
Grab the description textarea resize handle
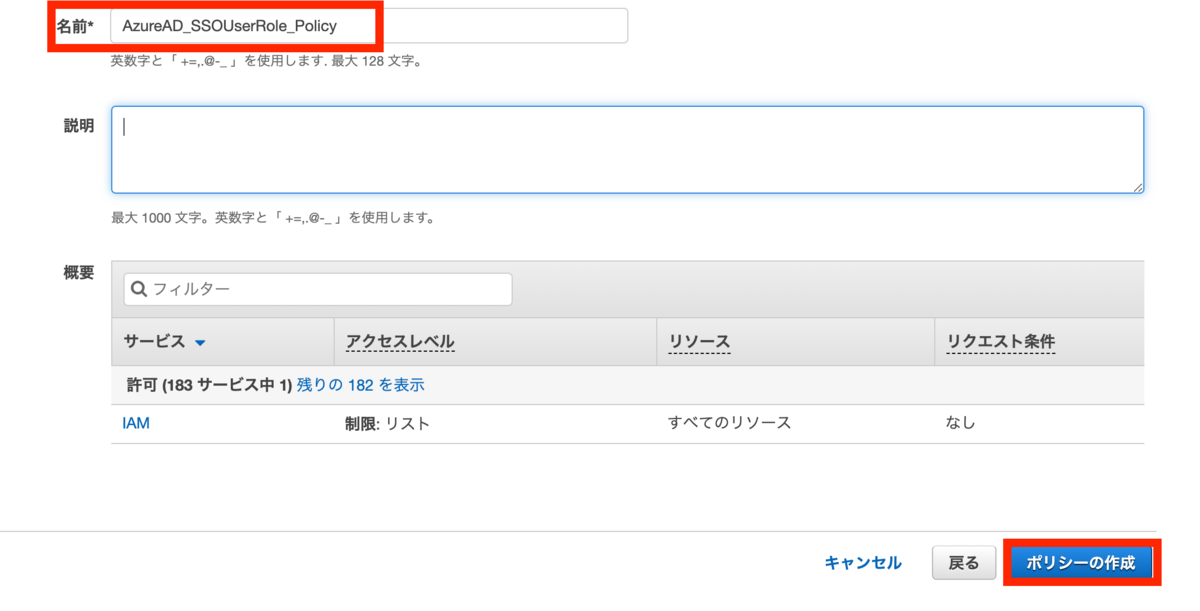[x=1138, y=187]
